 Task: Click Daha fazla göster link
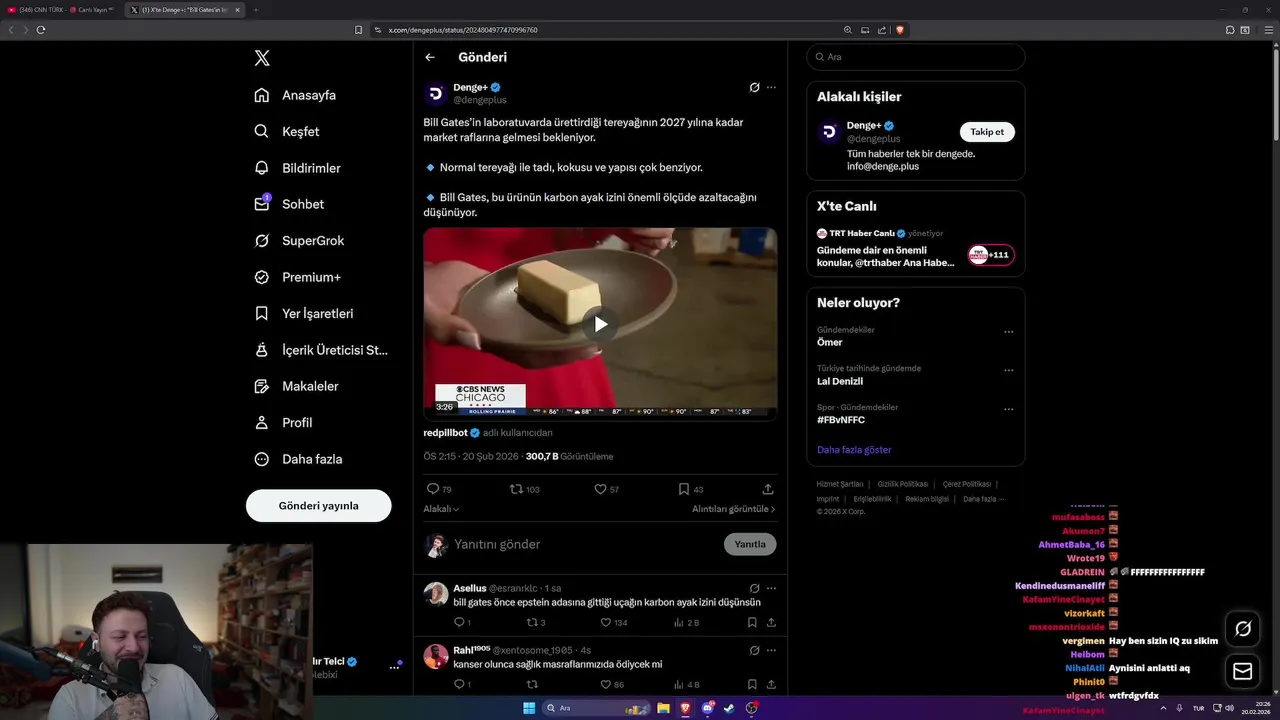click(854, 450)
